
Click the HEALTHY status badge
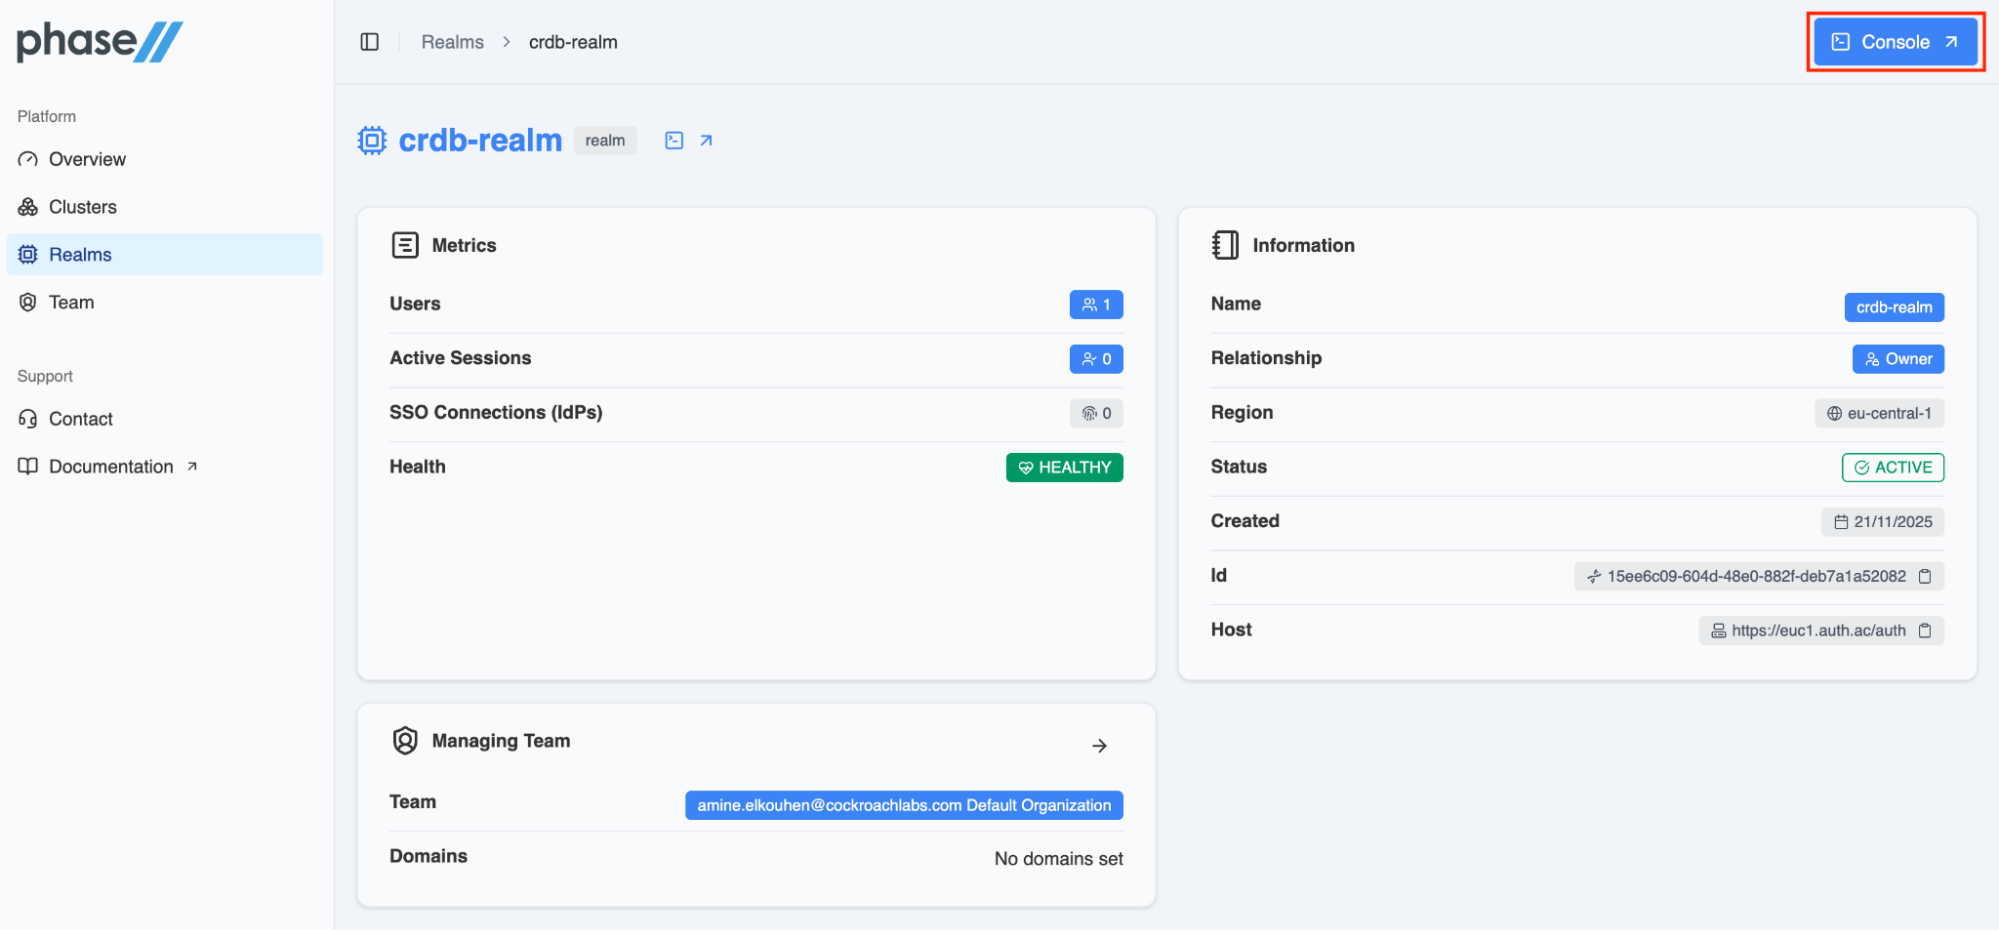1063,467
